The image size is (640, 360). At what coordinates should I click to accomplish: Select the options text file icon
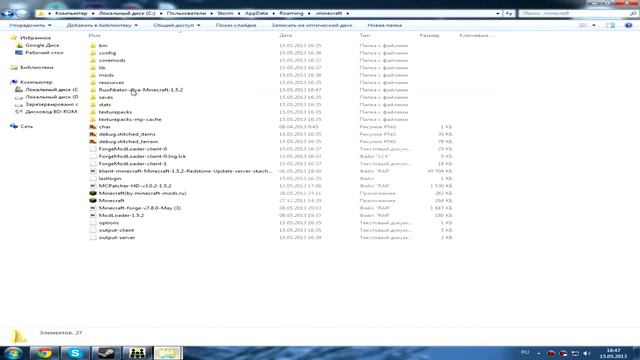[x=93, y=223]
